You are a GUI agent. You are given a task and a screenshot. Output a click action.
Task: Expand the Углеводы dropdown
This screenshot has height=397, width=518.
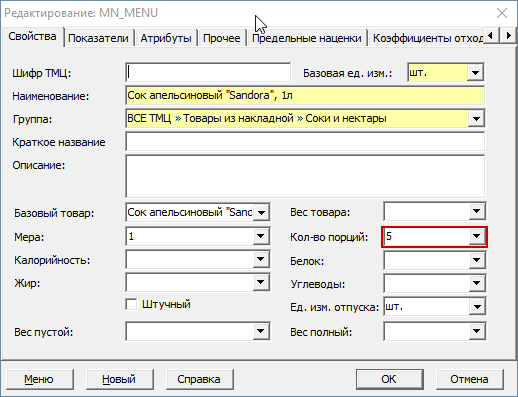[x=477, y=283]
